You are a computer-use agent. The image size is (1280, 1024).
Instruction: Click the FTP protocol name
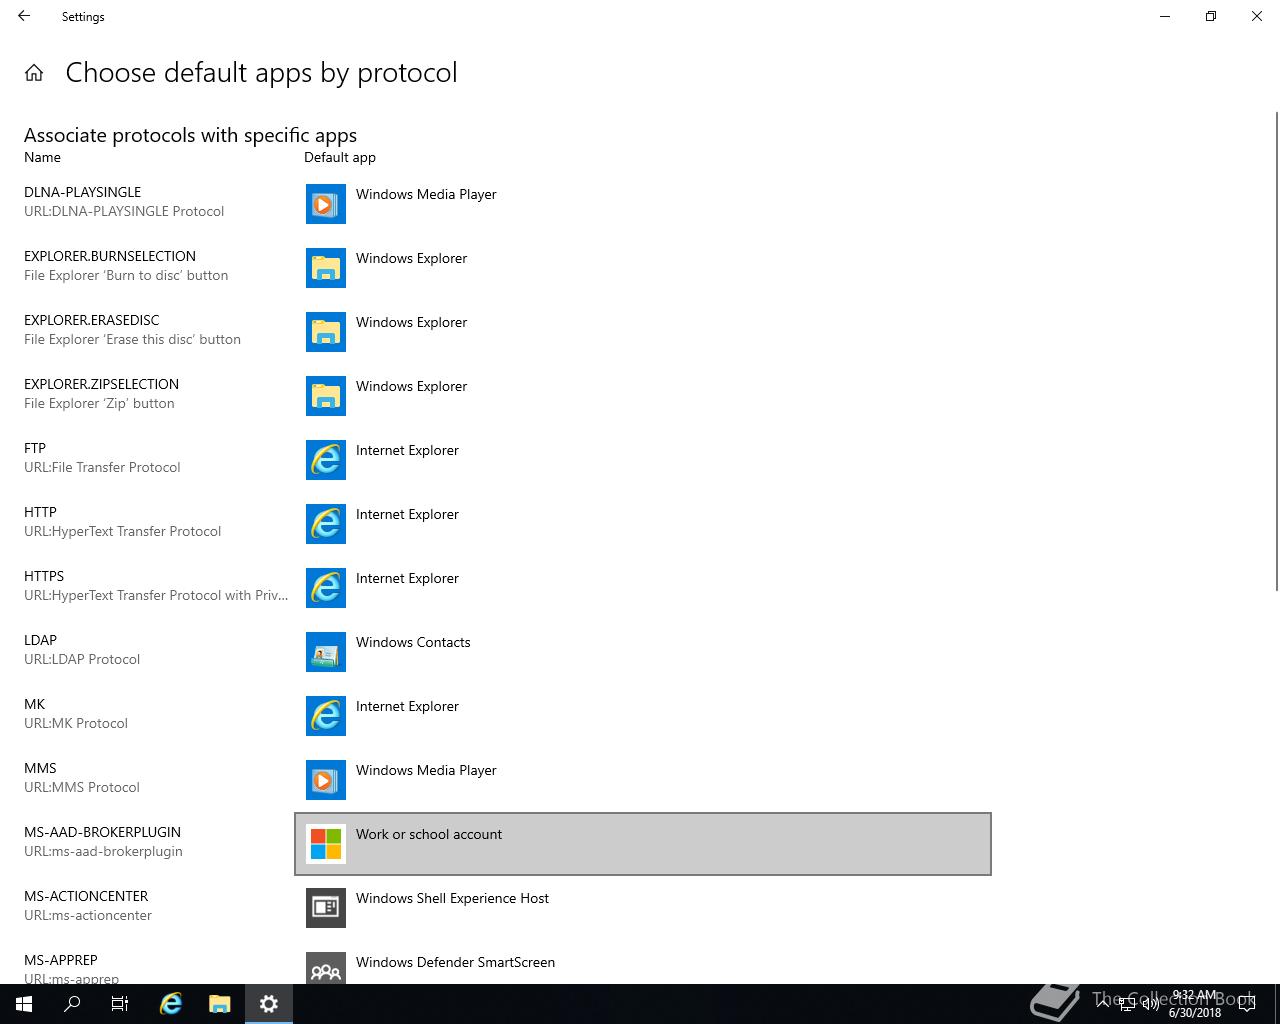[35, 448]
